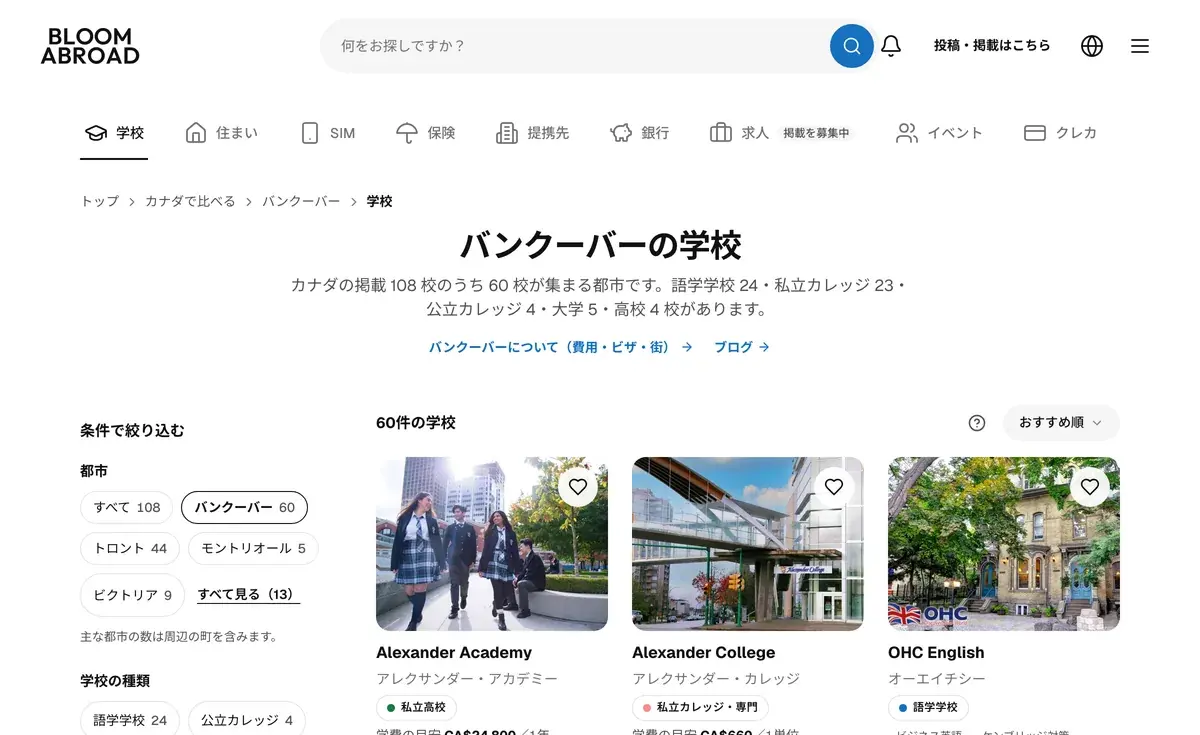Click the BLOOM ABROAD logo
This screenshot has width=1200, height=735.
[90, 46]
